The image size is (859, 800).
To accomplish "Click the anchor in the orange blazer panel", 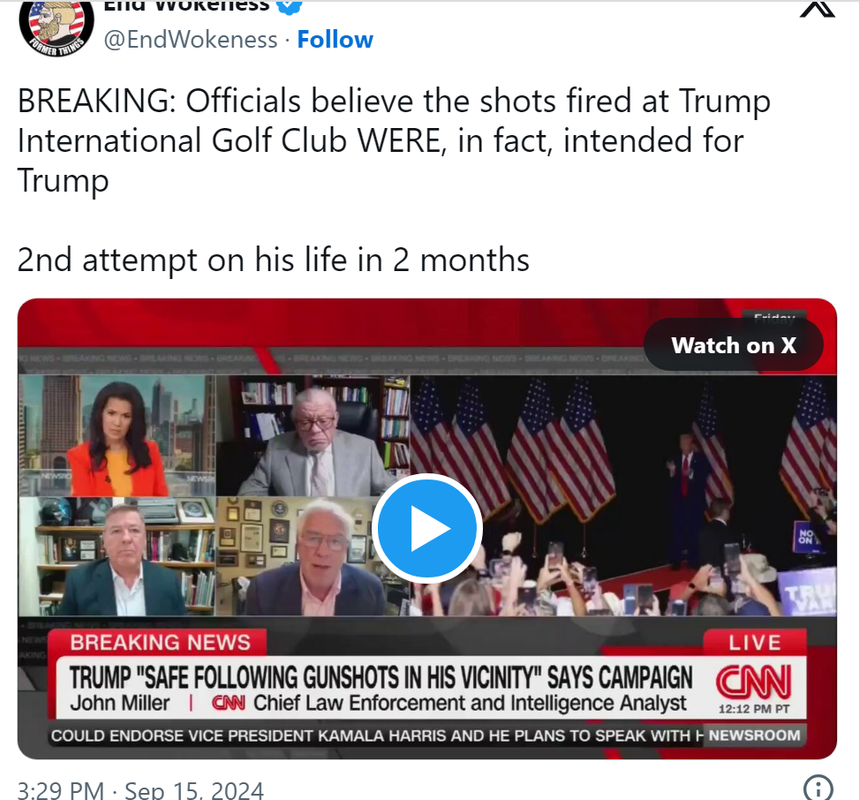I will coord(117,436).
